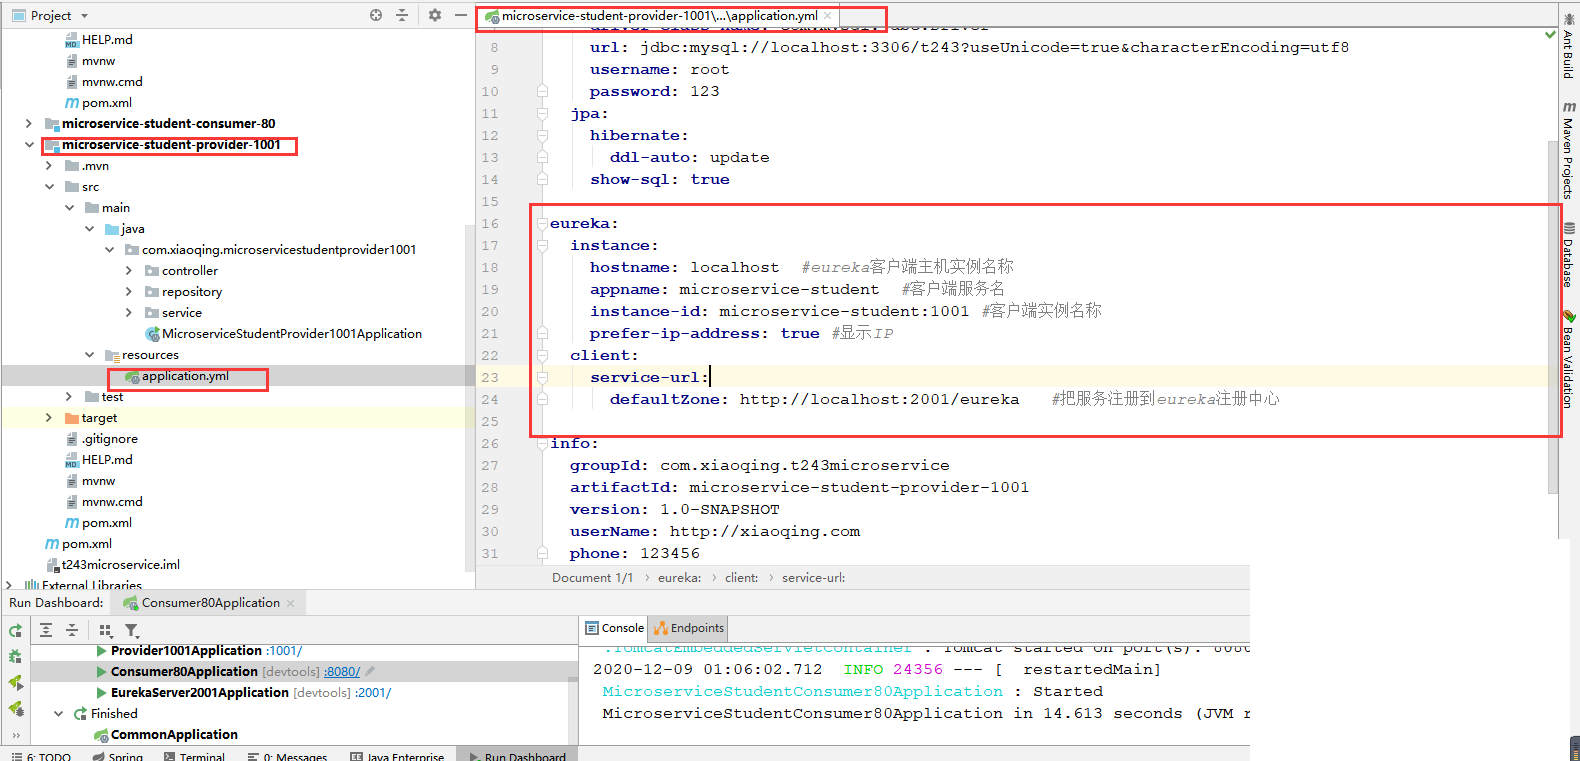Image resolution: width=1580 pixels, height=761 pixels.
Task: Click application.yml Spring leaf file icon
Action: point(132,377)
